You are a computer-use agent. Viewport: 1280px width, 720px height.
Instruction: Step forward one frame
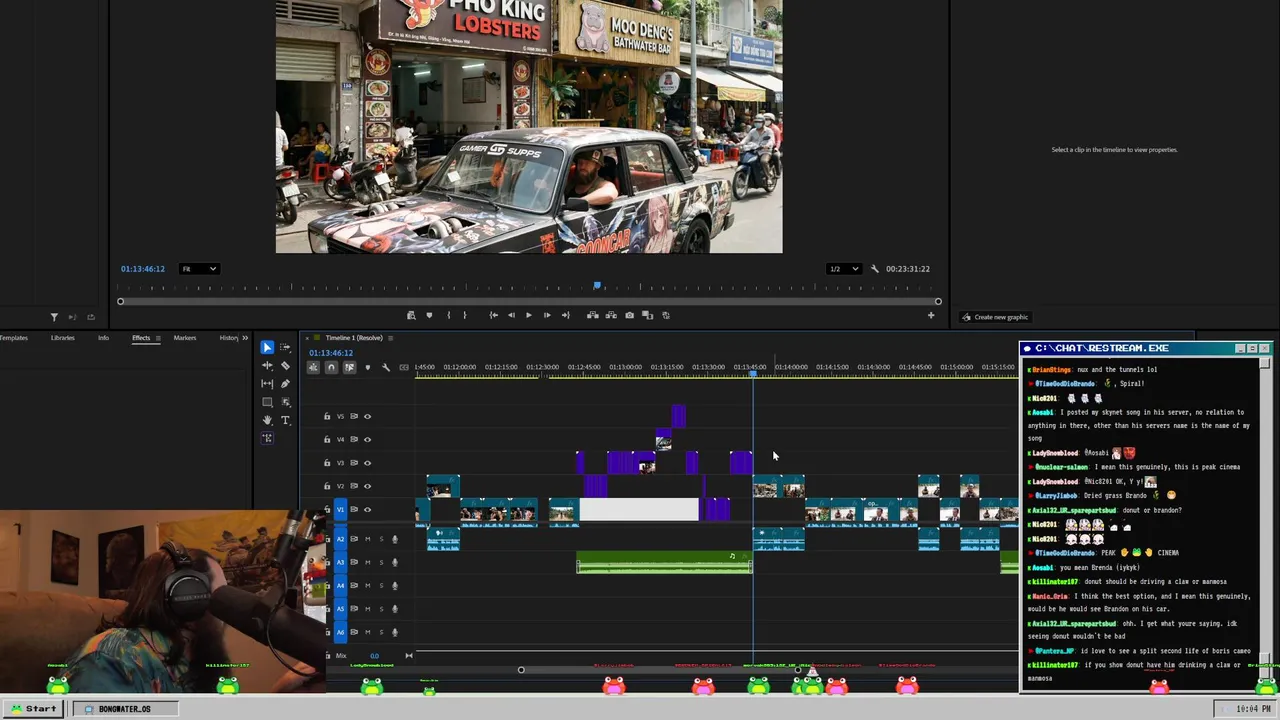point(546,315)
